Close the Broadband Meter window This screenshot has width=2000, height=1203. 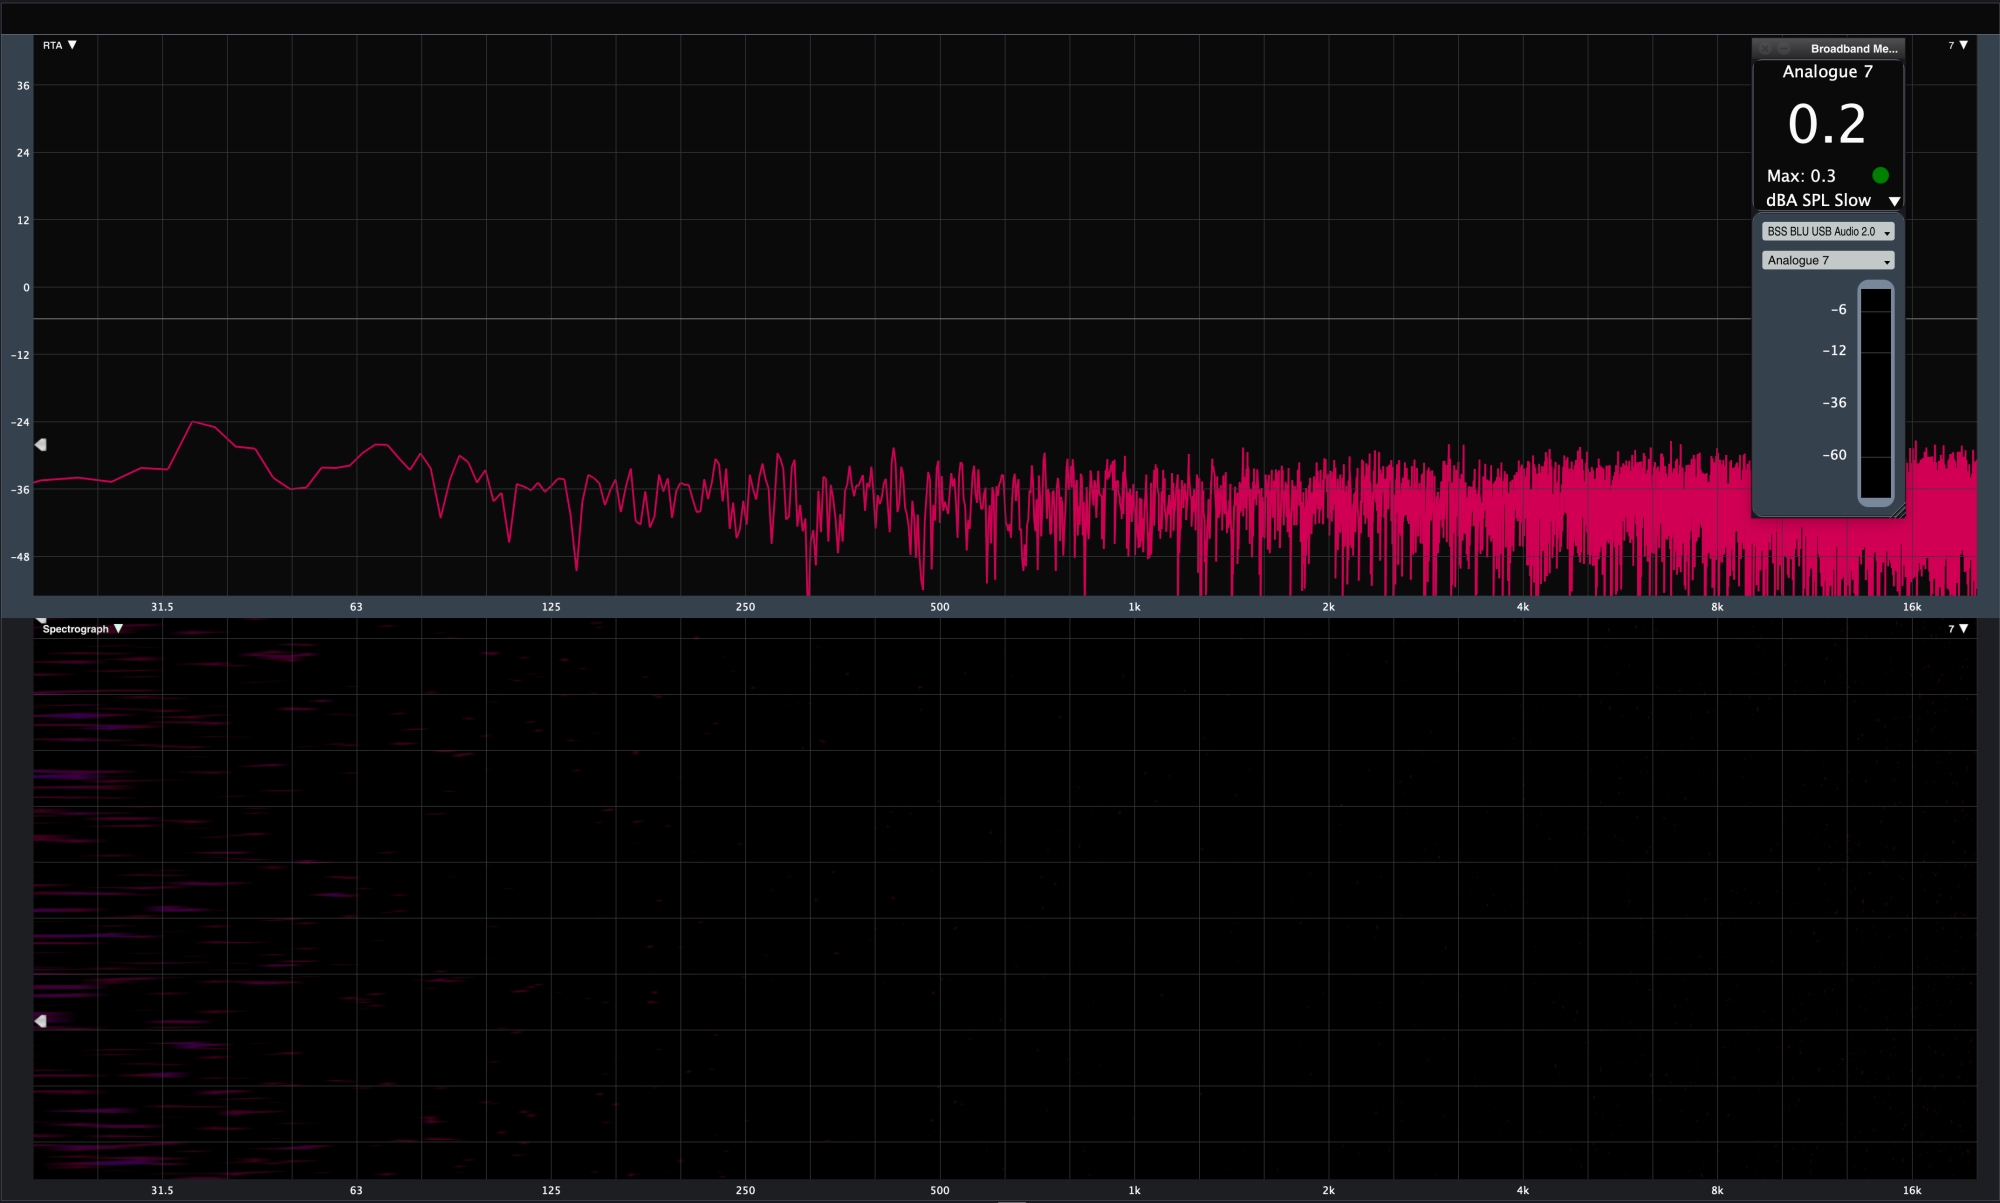tap(1766, 48)
